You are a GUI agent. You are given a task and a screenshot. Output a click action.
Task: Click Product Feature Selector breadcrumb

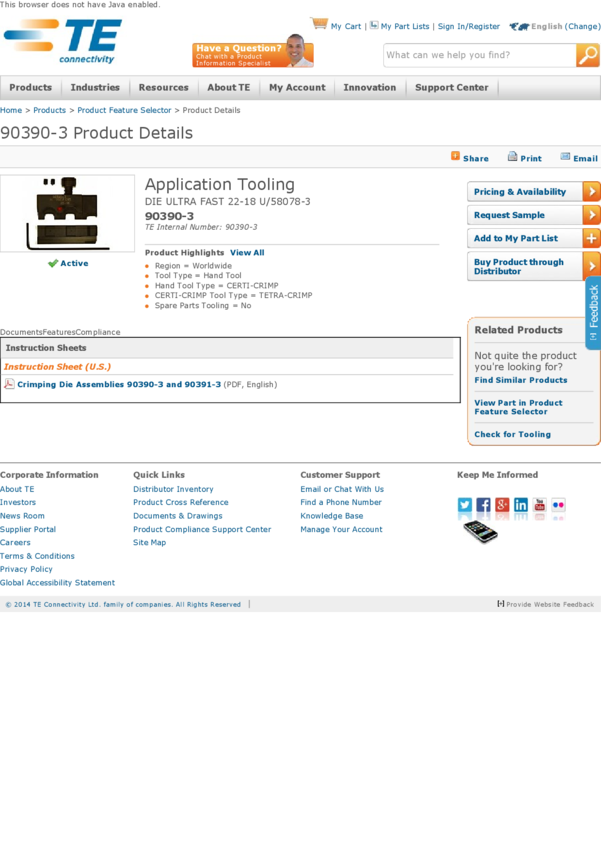(124, 110)
